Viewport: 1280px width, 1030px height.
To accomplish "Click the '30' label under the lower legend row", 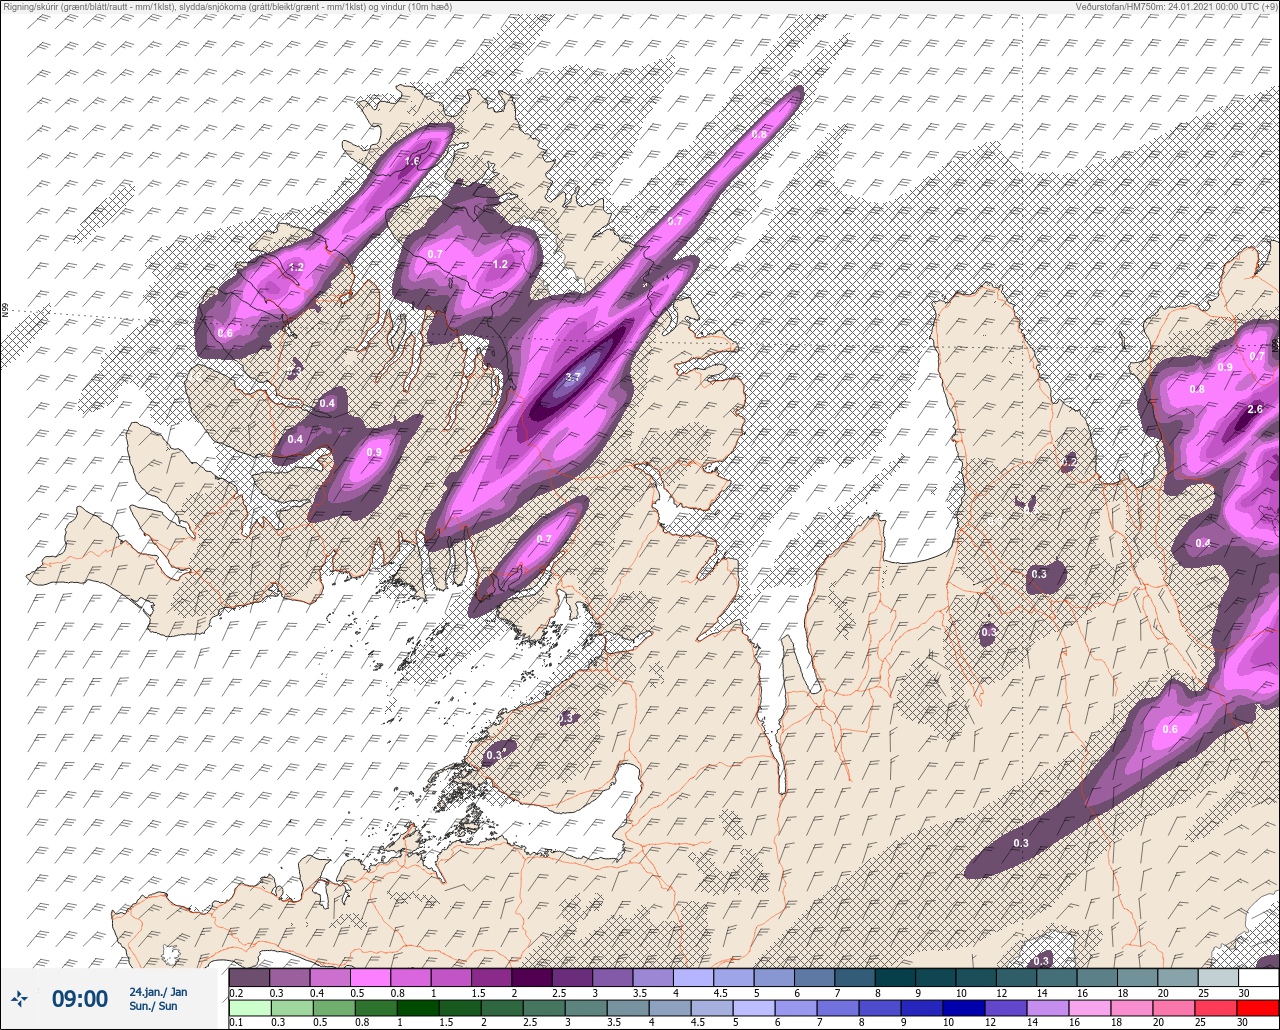I will coord(1244,1023).
